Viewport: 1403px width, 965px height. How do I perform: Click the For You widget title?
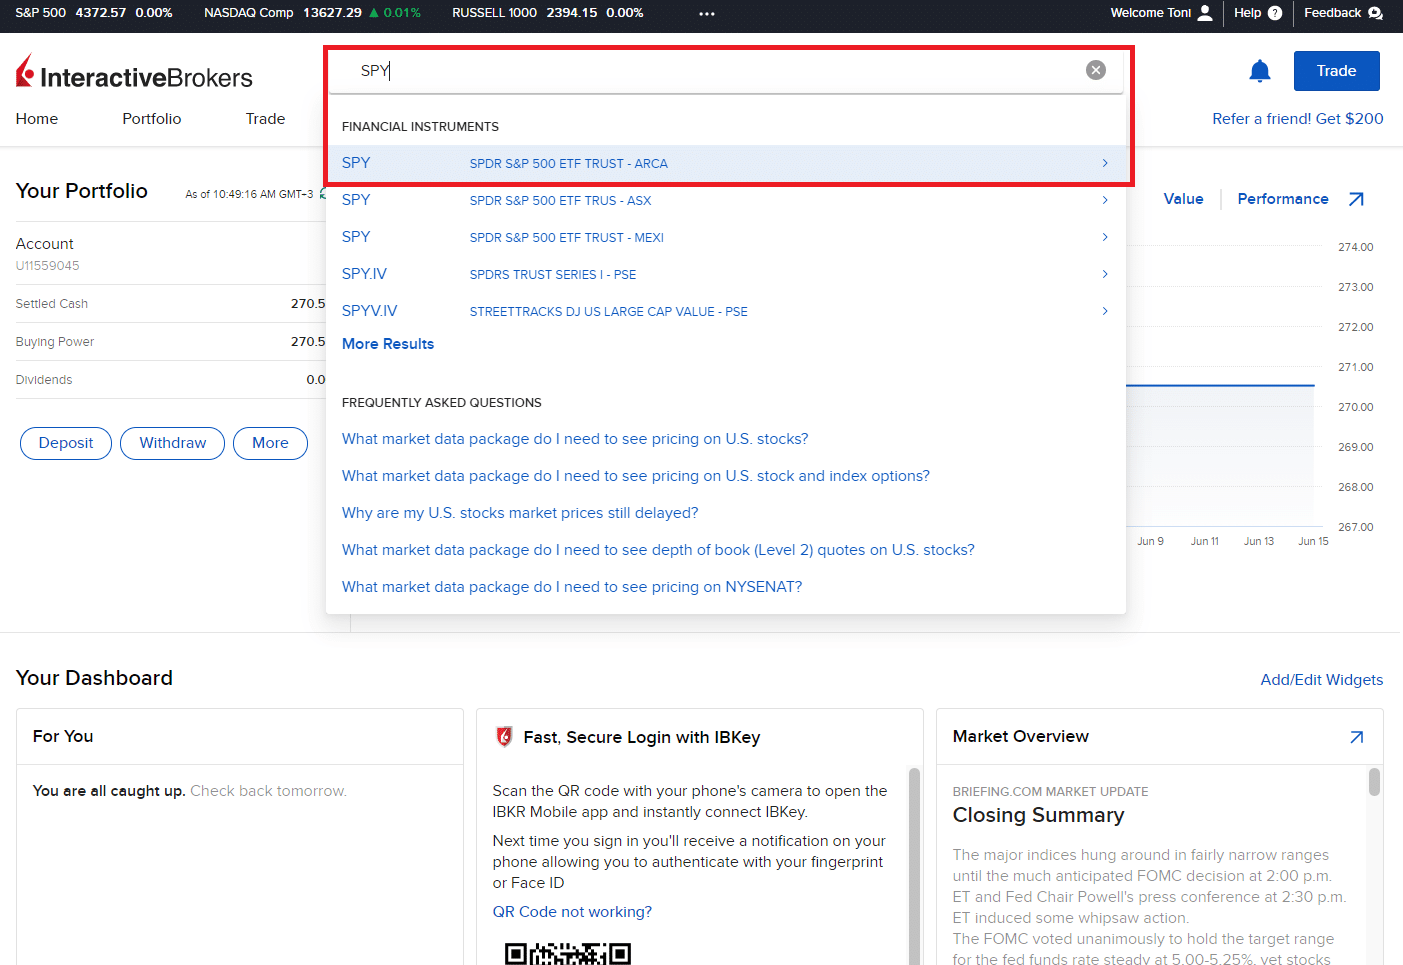pyautogui.click(x=63, y=736)
